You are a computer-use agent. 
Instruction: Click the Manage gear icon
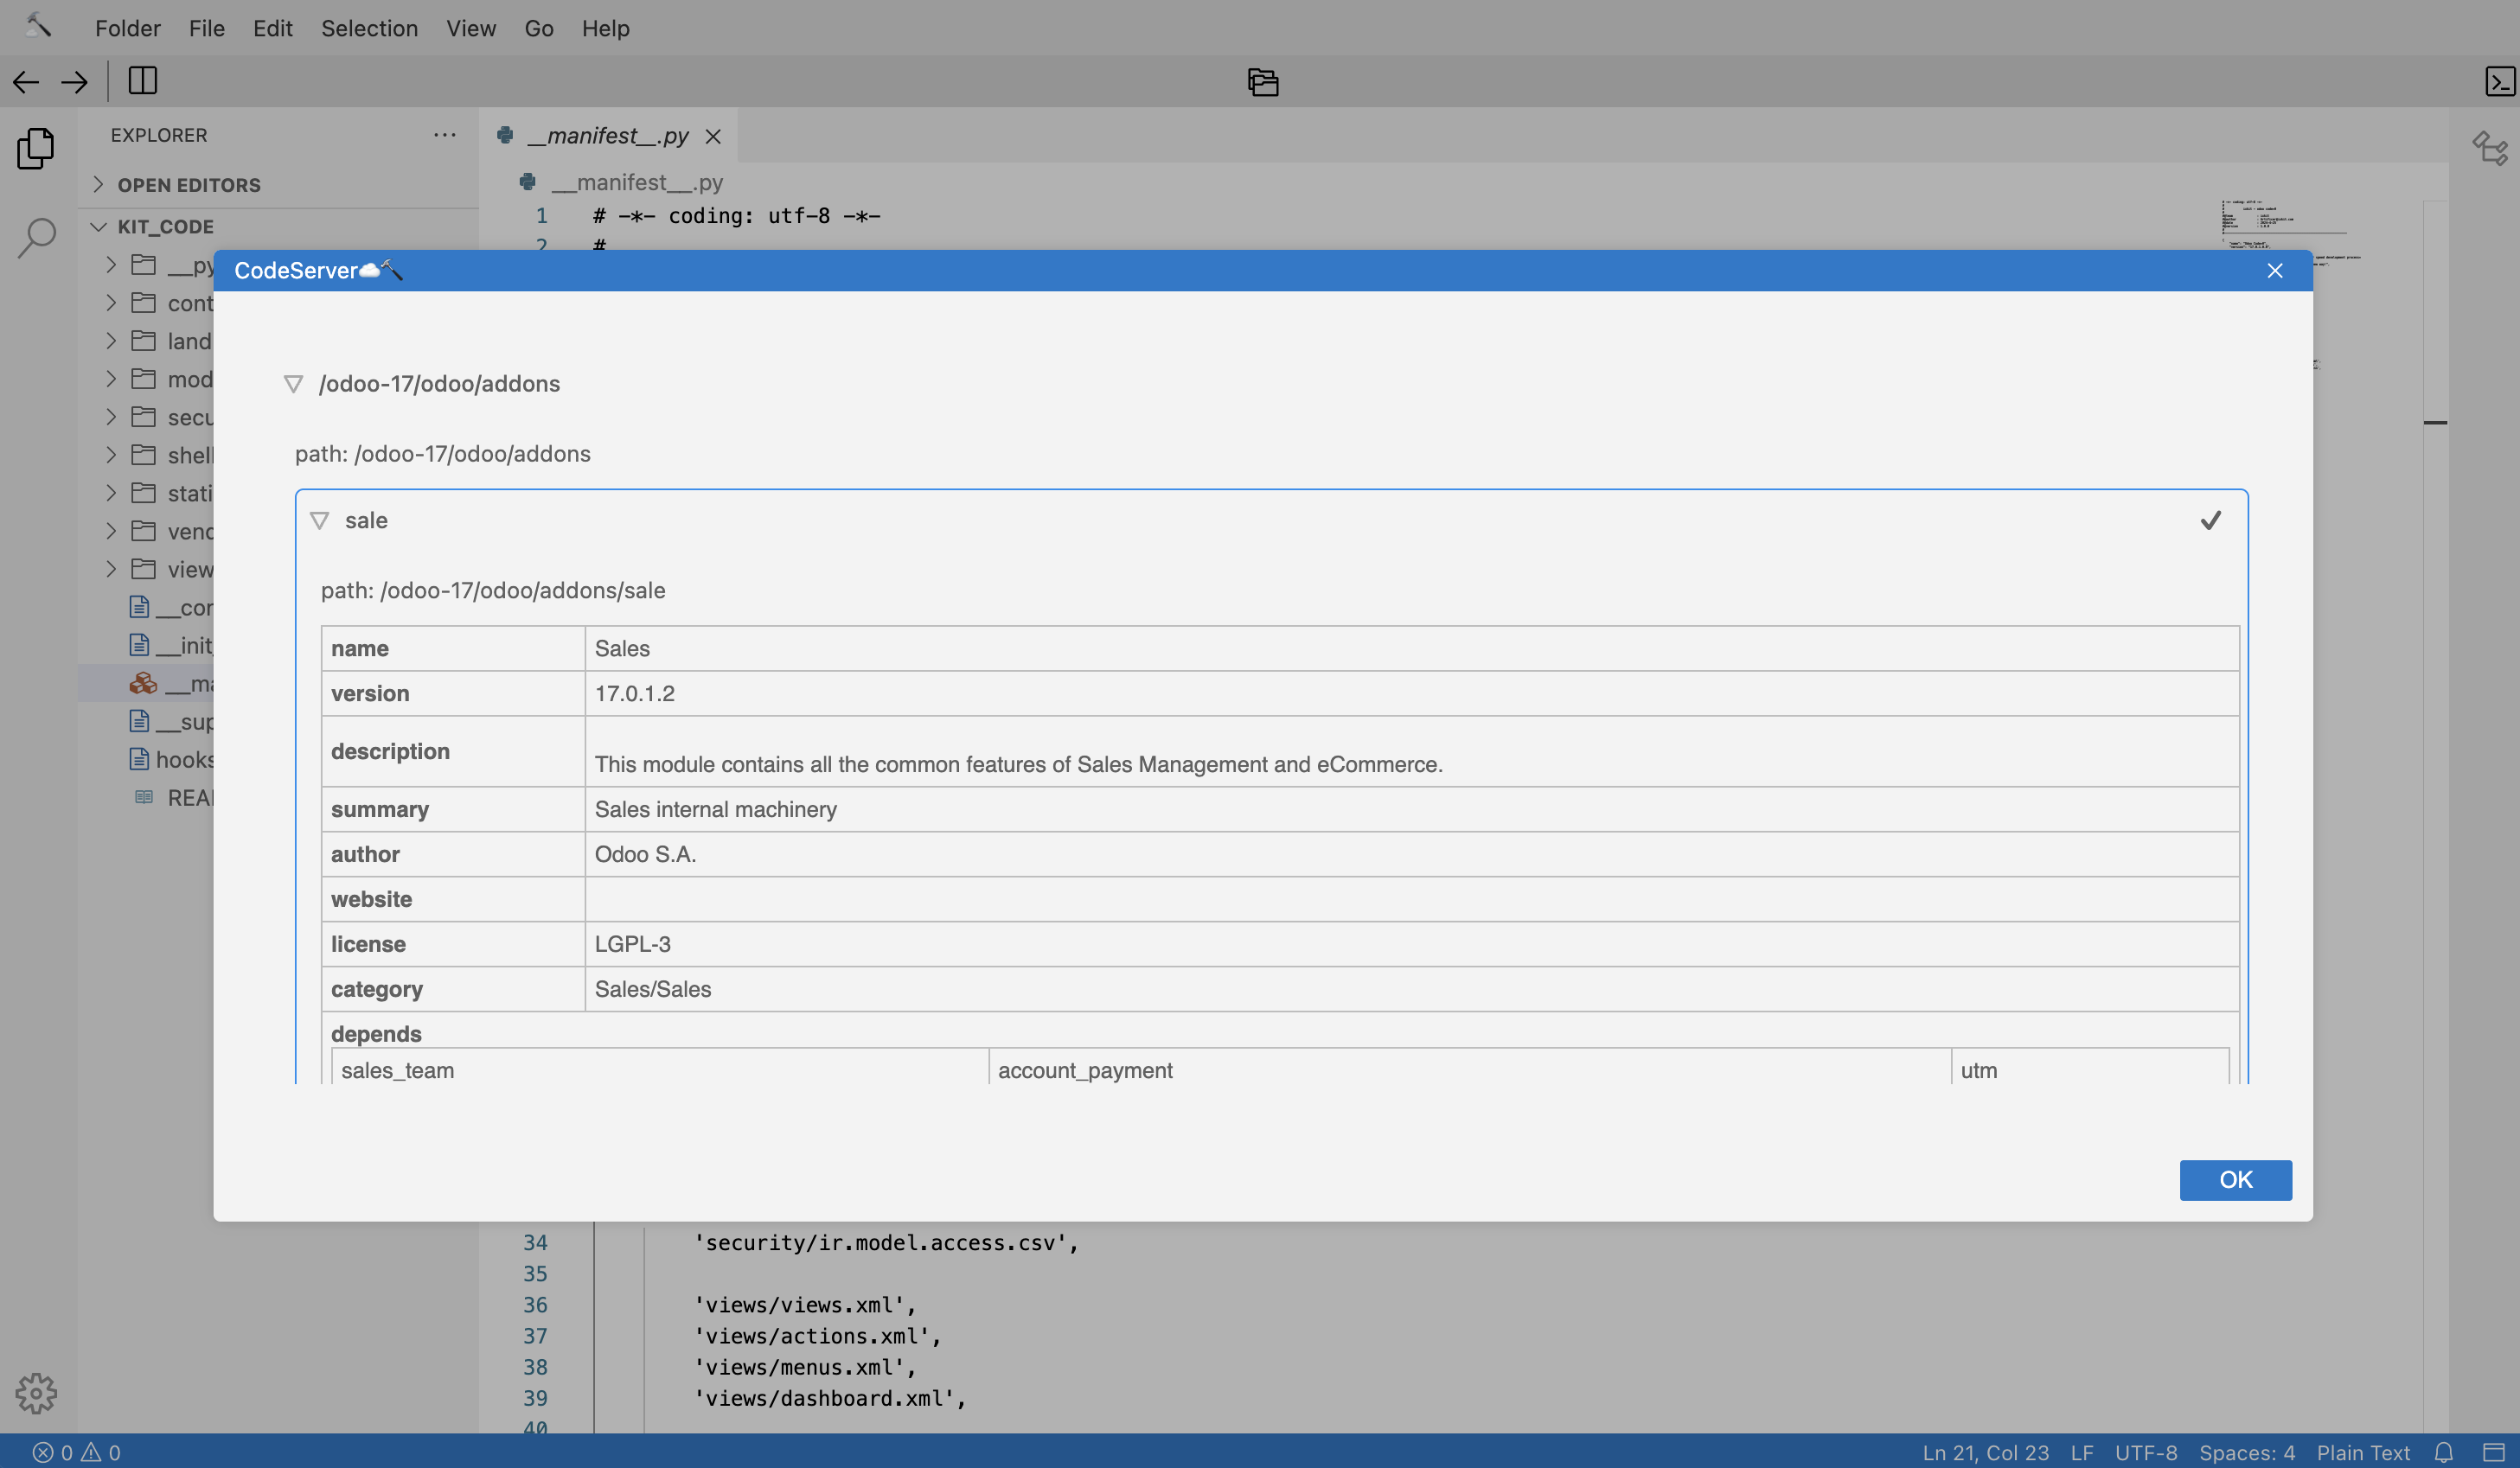coord(36,1392)
